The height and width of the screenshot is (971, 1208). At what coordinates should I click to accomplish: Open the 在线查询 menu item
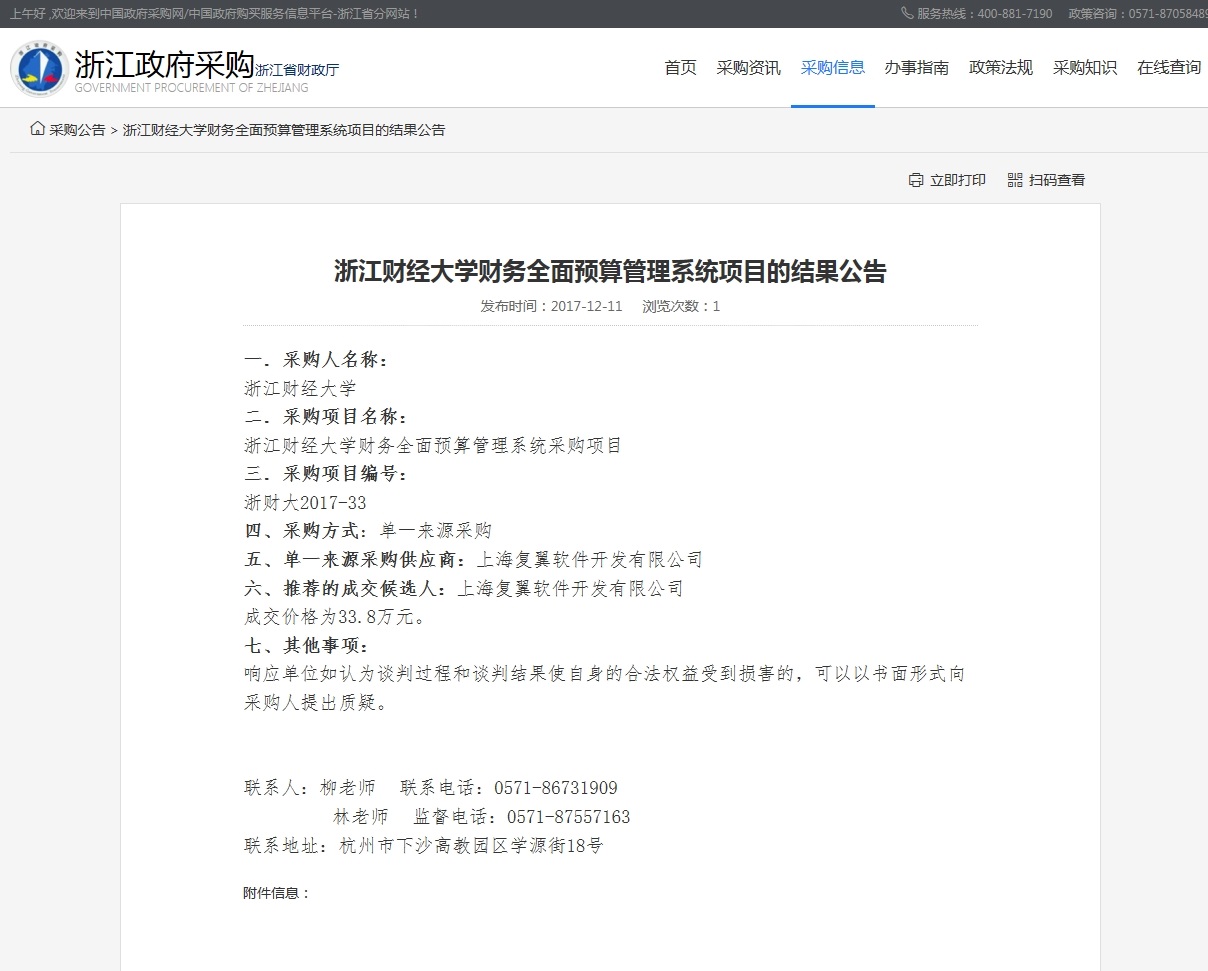click(1168, 68)
